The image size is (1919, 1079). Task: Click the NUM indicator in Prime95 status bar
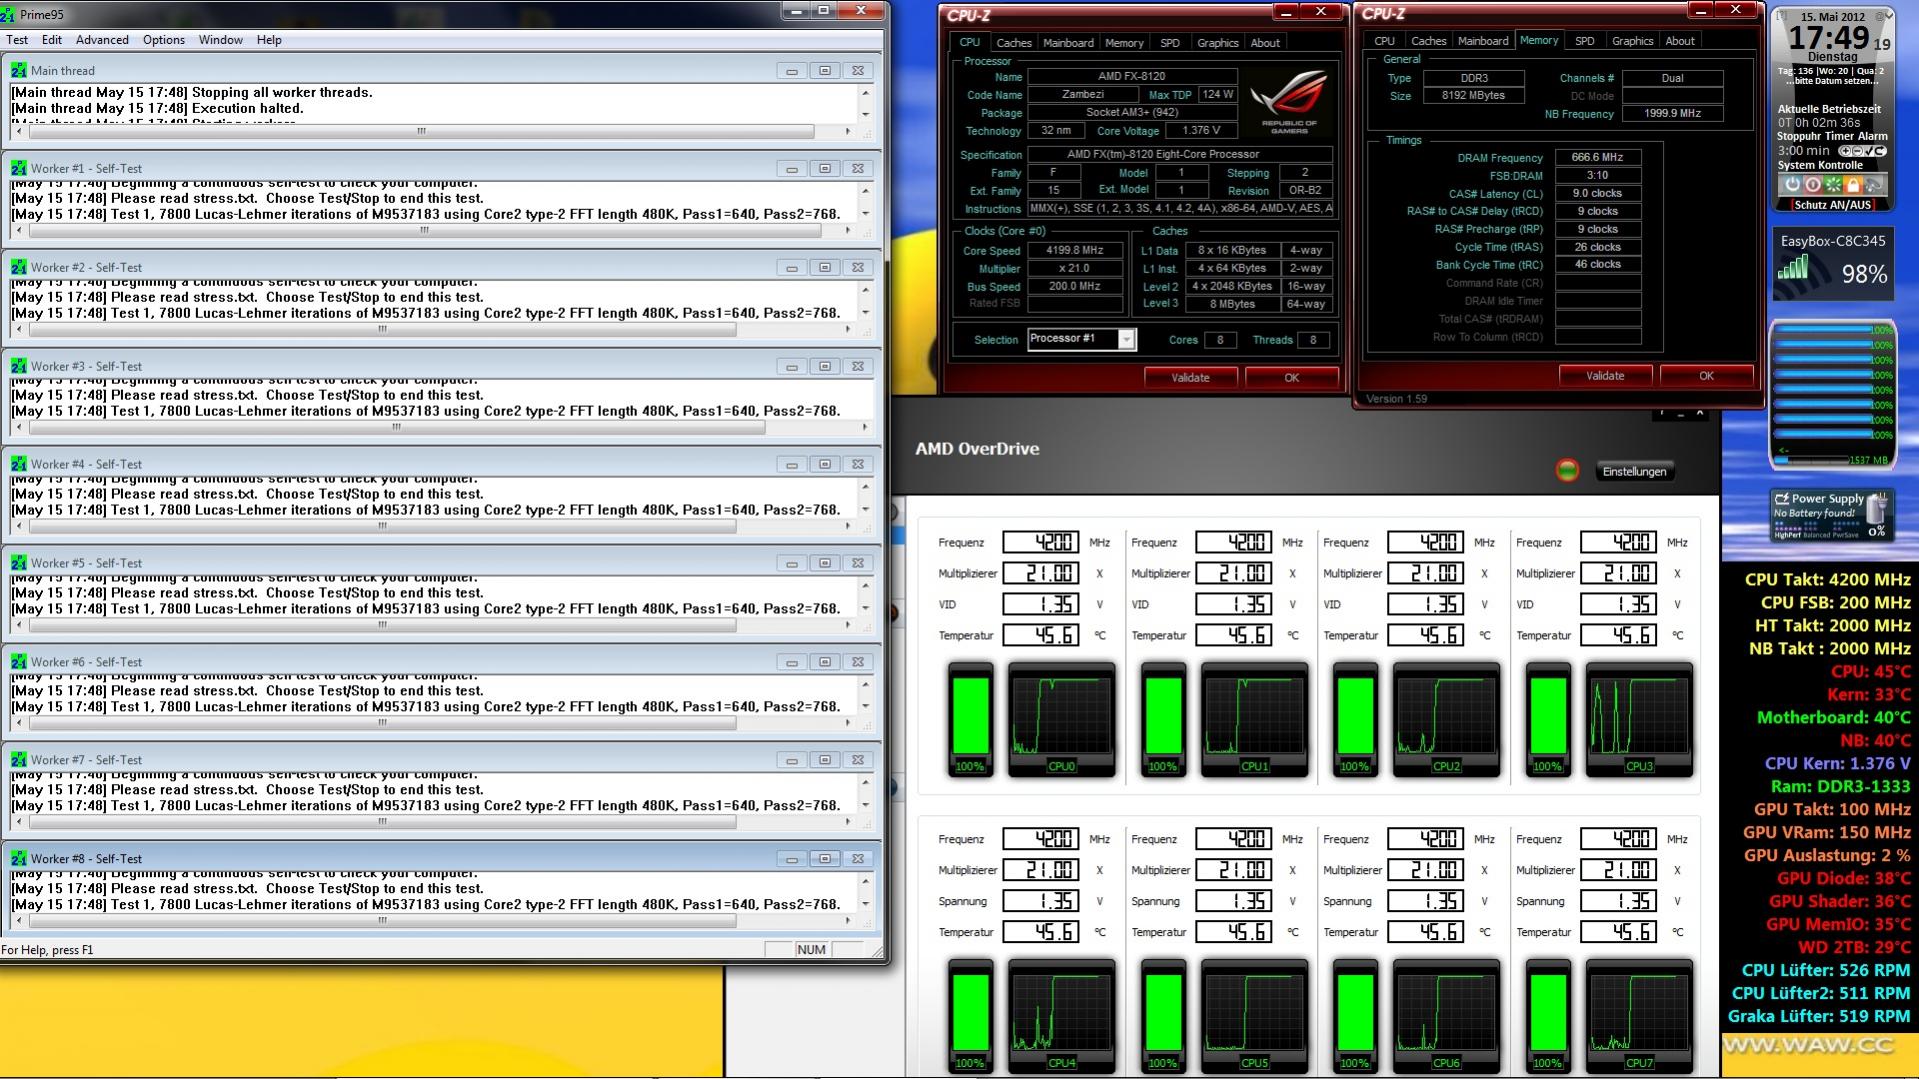(x=812, y=950)
